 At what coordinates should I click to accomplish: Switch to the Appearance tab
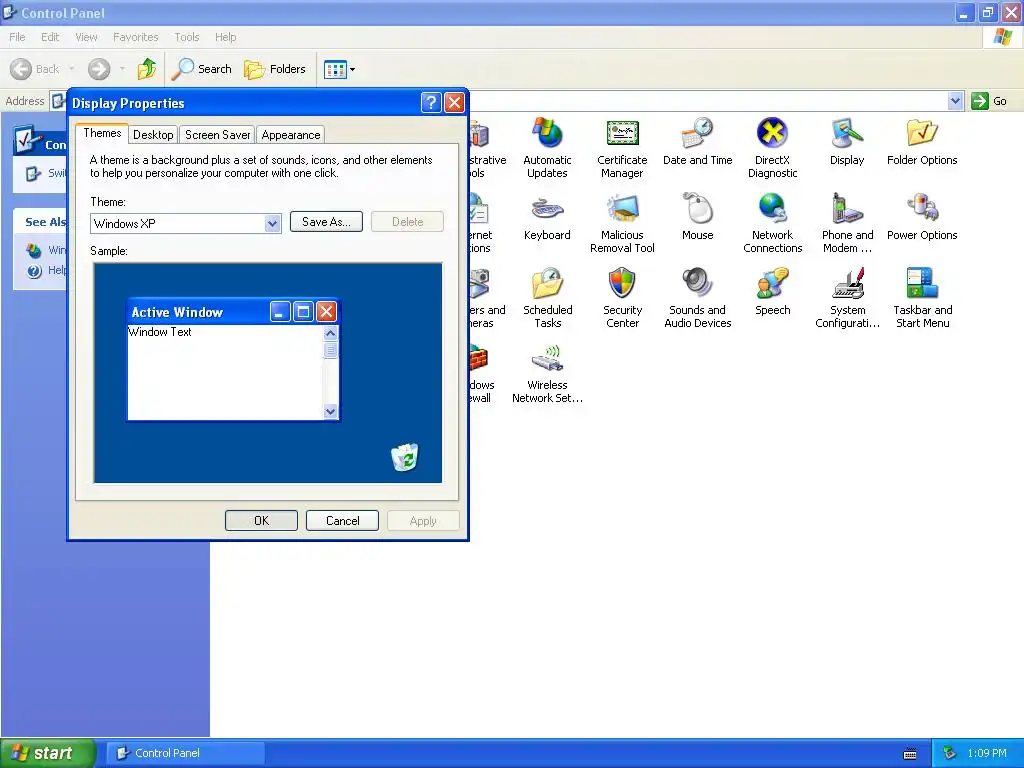291,135
